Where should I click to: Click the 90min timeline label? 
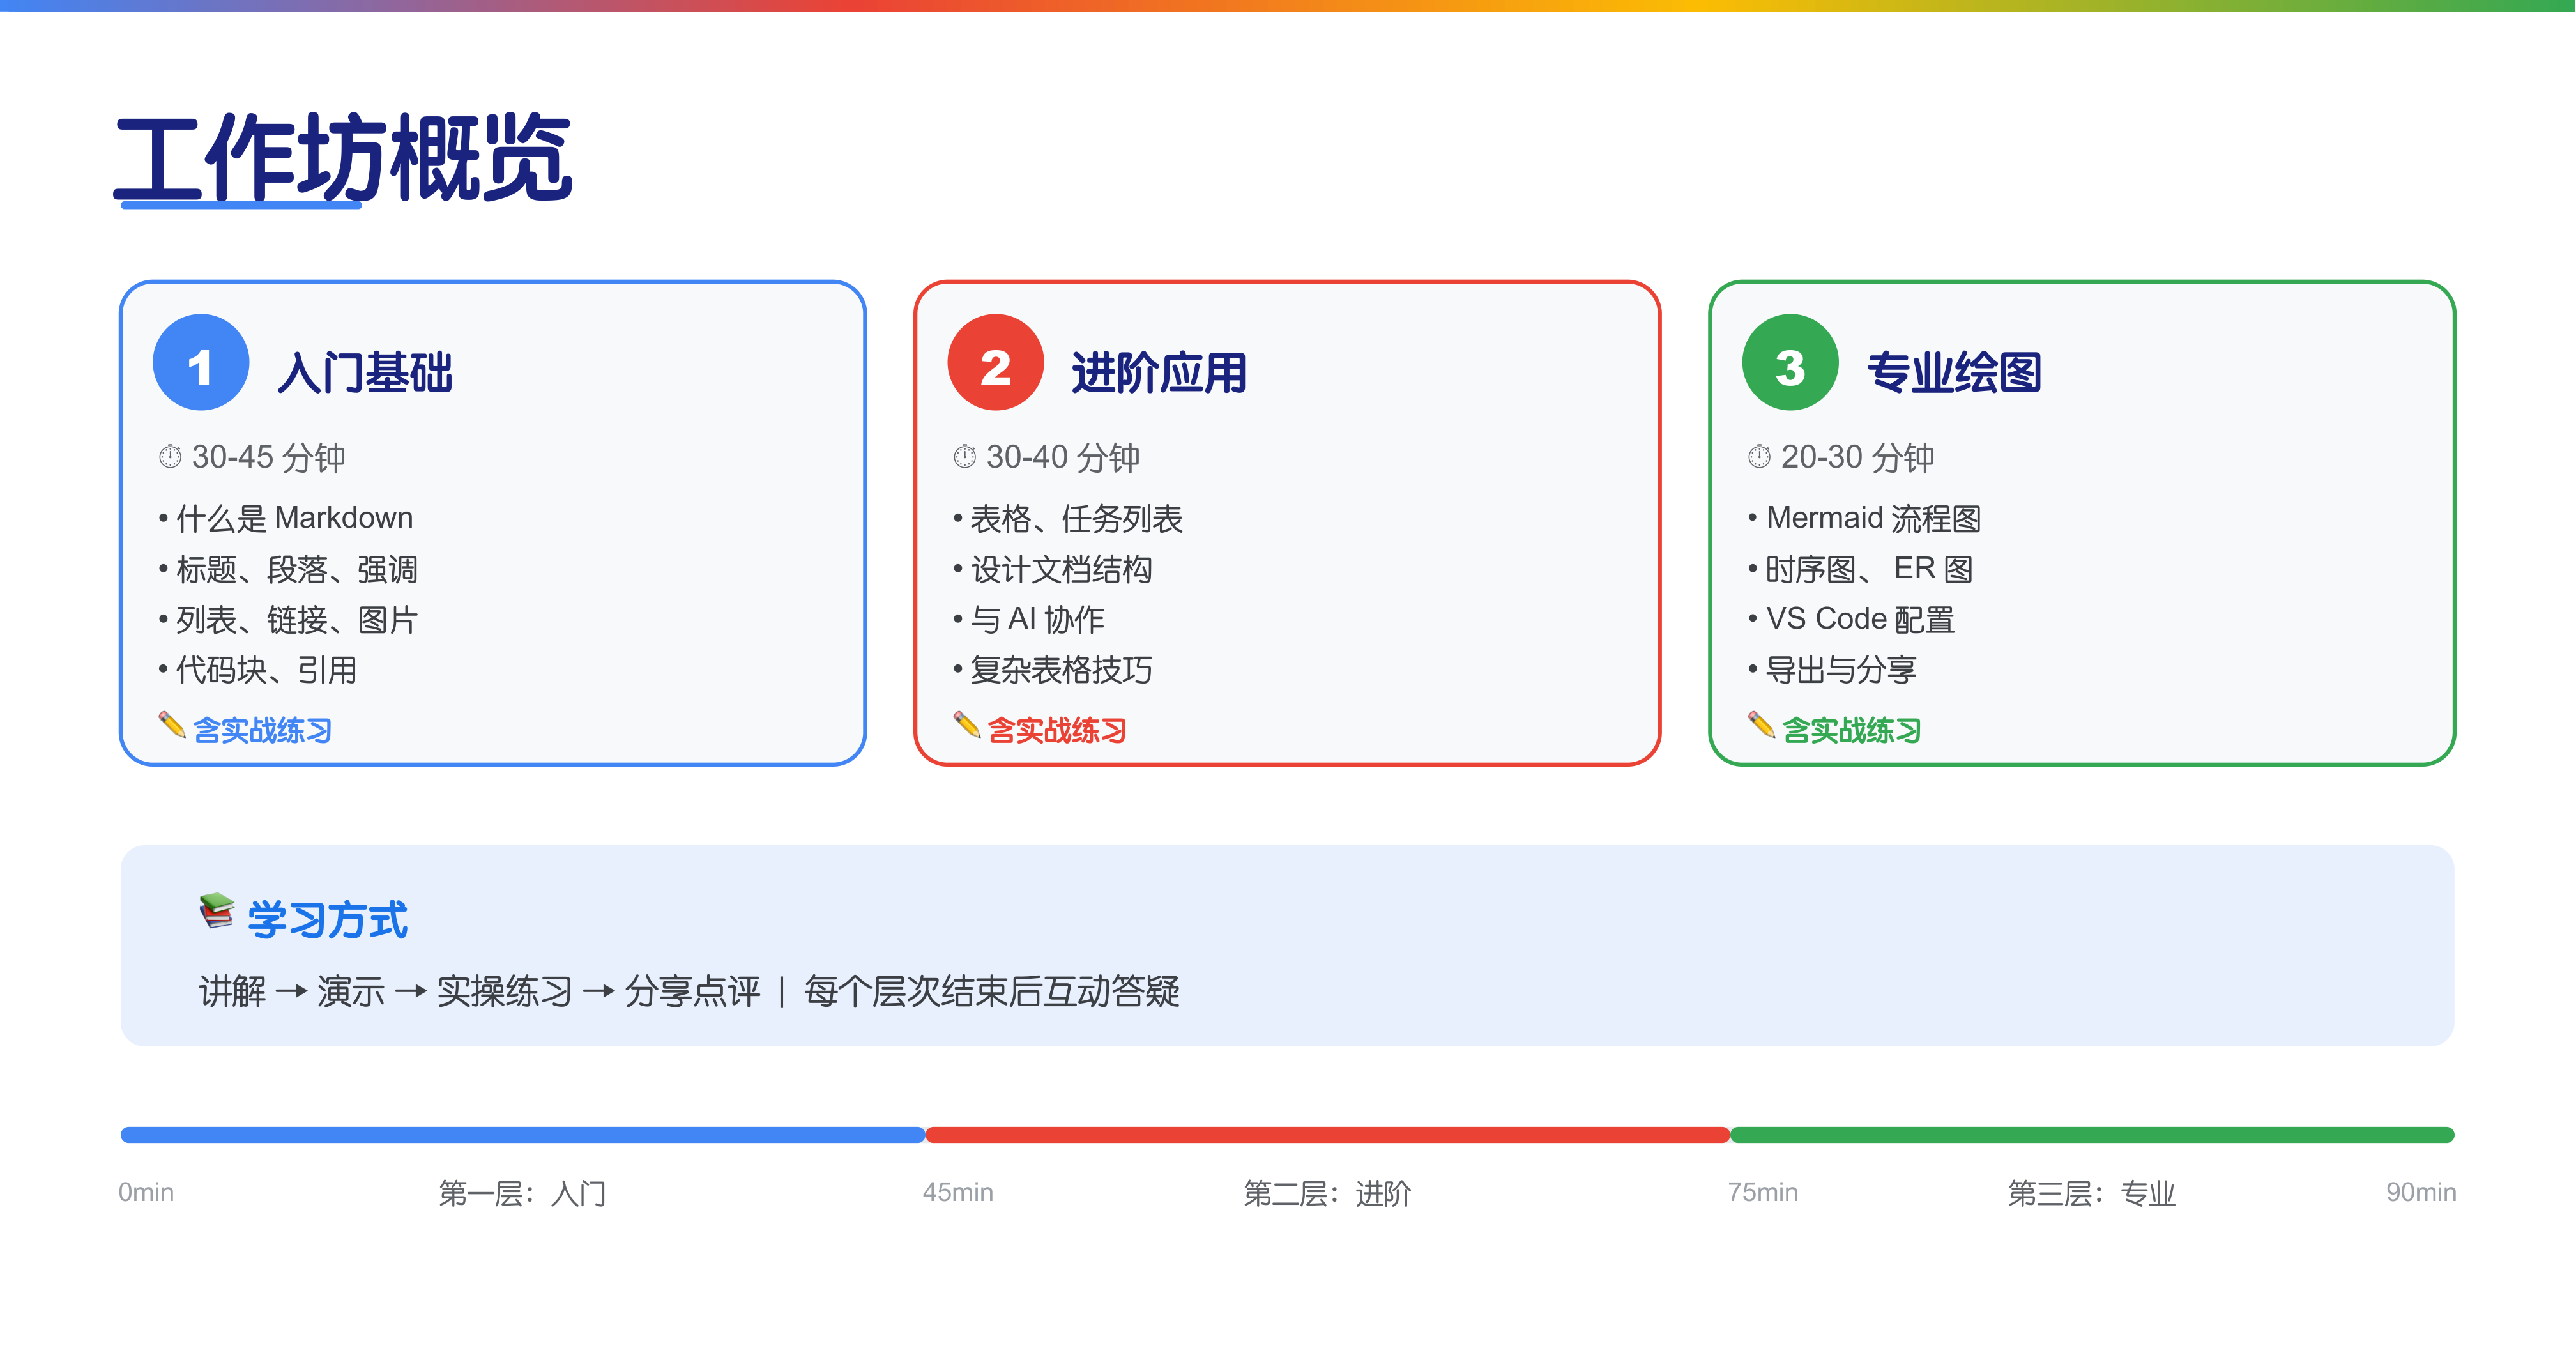point(2421,1192)
